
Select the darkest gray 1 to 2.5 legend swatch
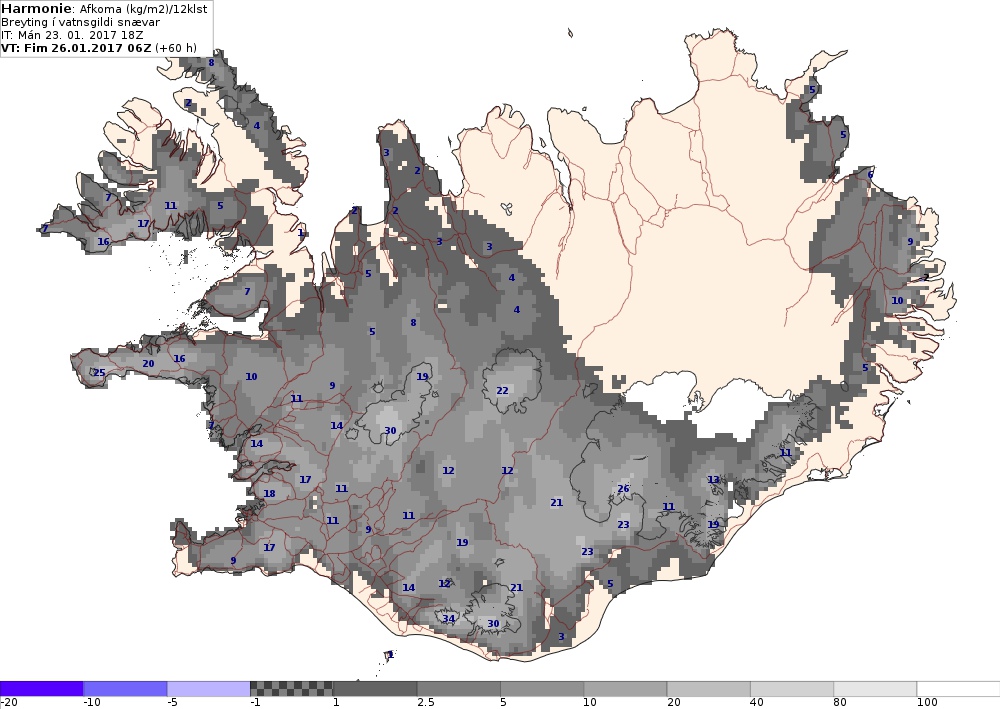click(x=375, y=689)
